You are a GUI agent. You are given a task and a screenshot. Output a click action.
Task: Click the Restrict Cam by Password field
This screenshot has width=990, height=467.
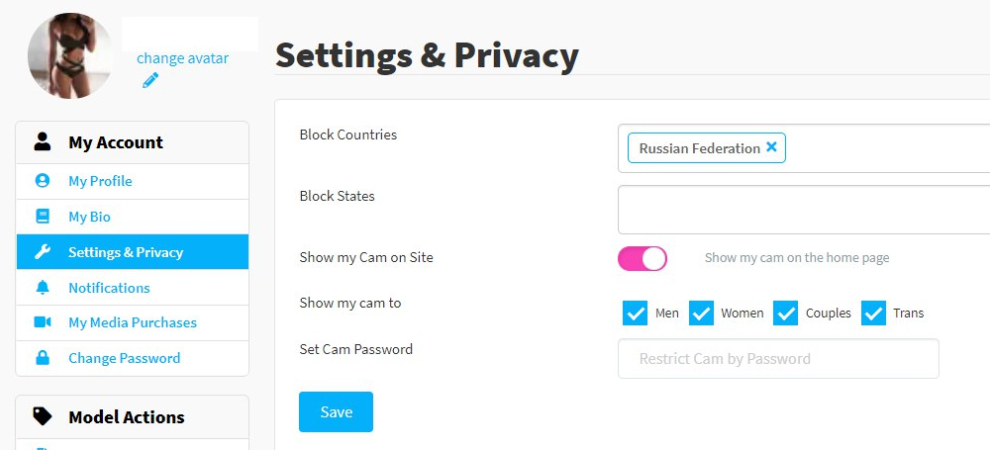(x=778, y=359)
